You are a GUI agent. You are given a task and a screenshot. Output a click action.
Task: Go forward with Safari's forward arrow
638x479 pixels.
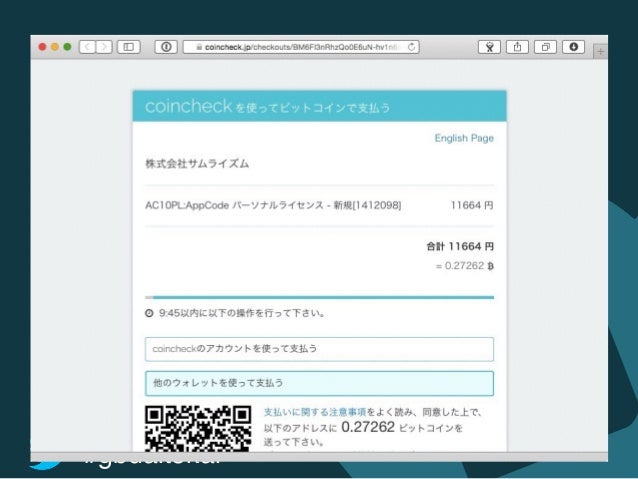click(104, 47)
